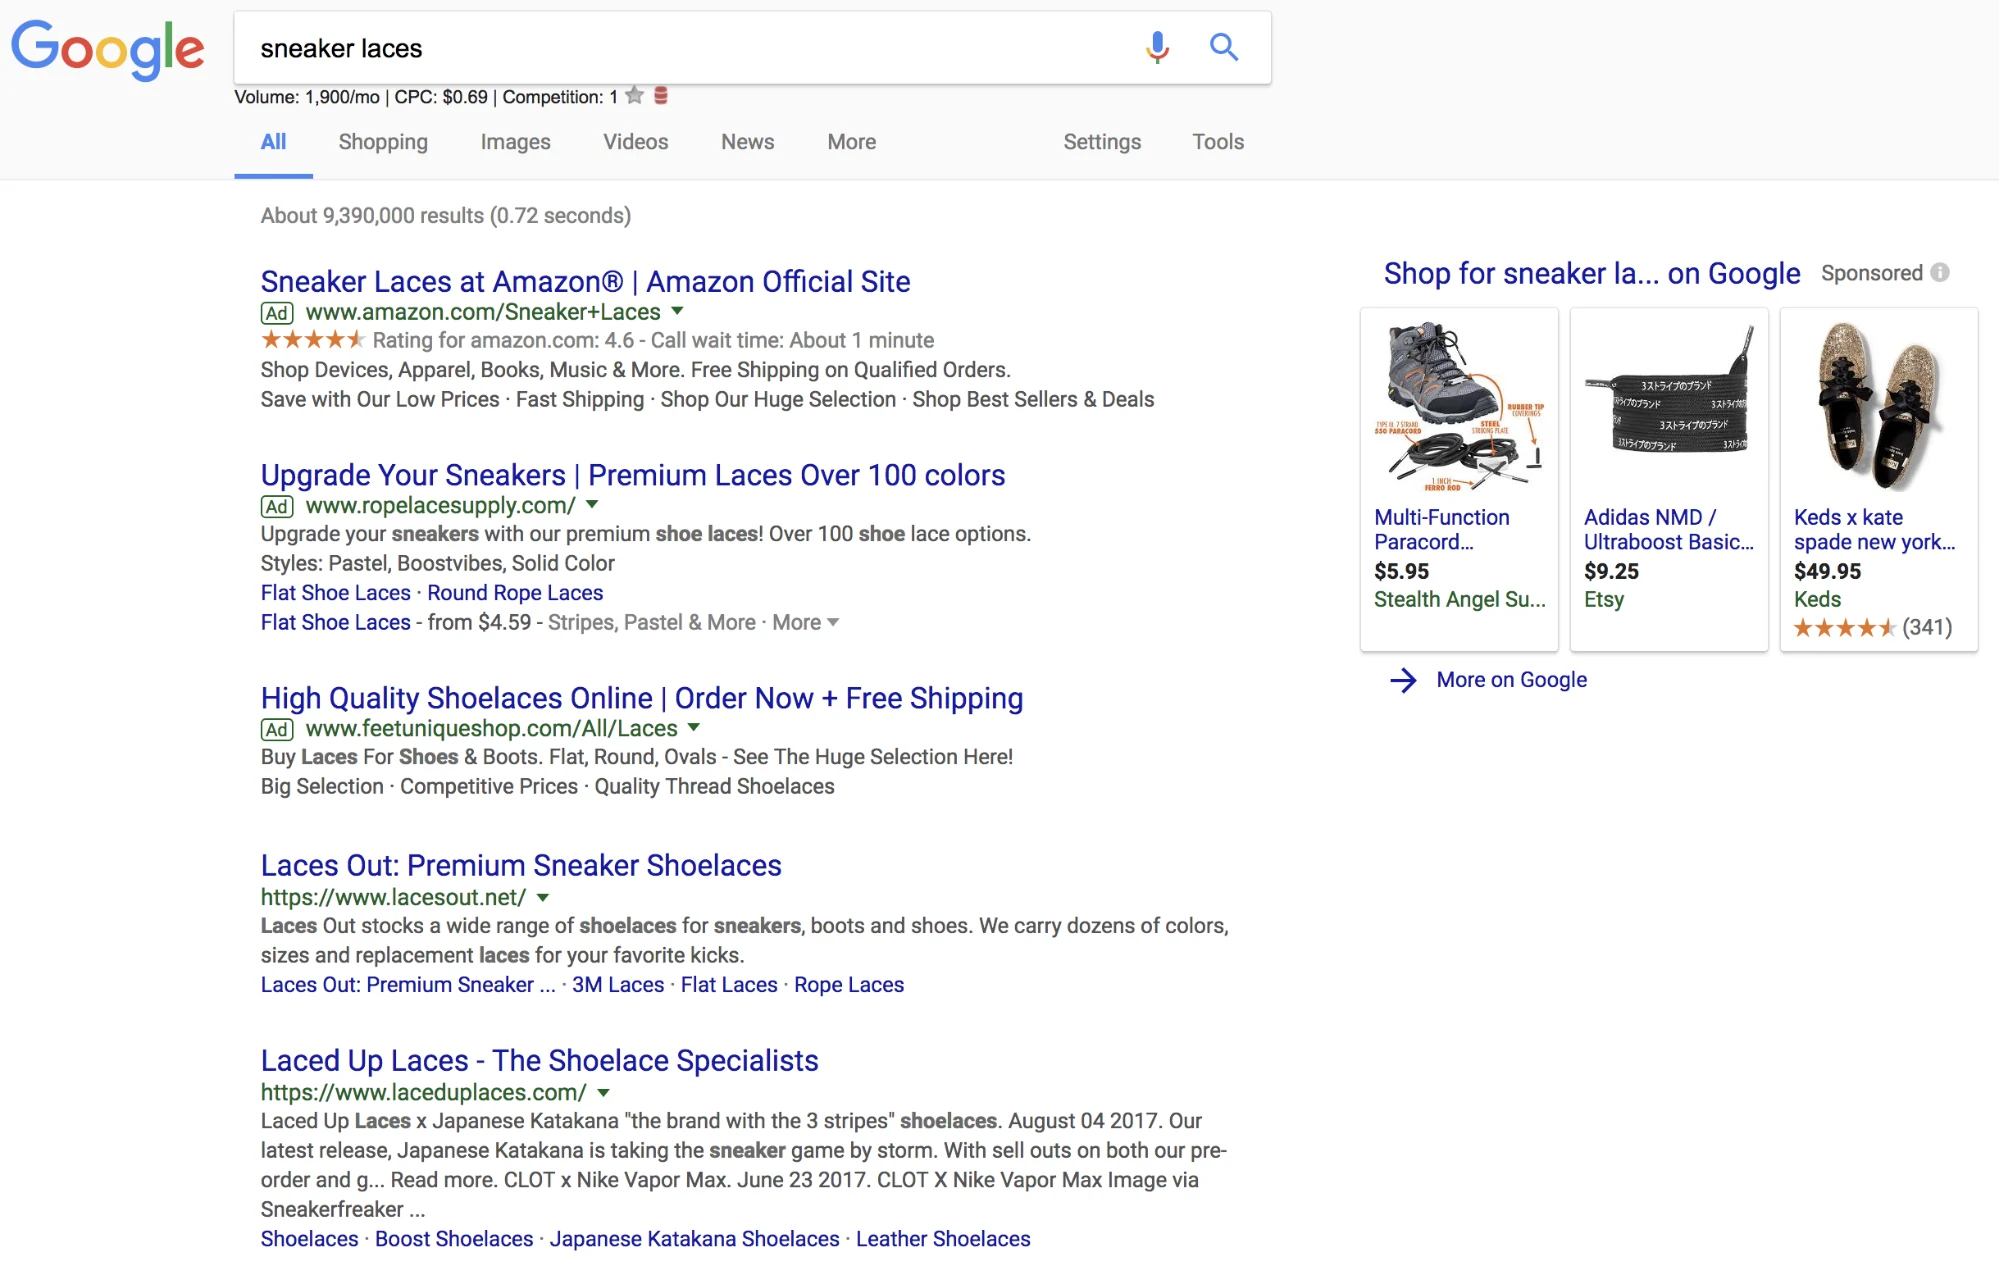Open Laces Out: Premium Sneaker Shoelaces result
The image size is (1999, 1270).
(x=521, y=865)
